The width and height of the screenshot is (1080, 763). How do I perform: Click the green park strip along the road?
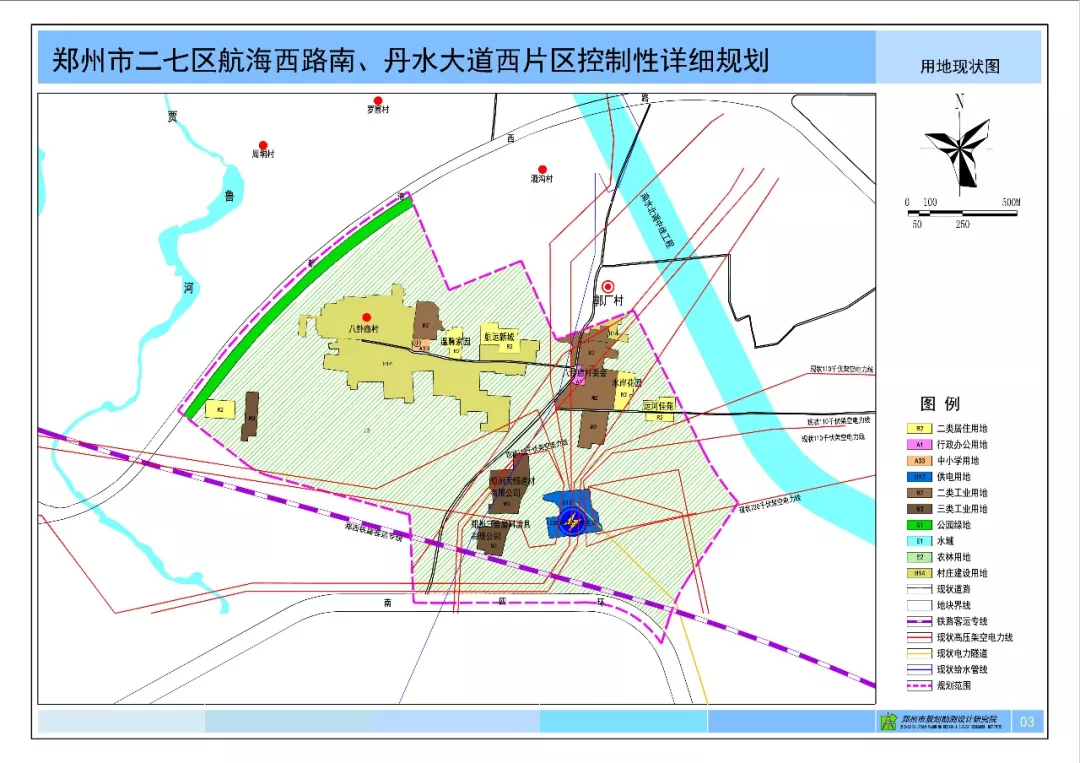[298, 307]
